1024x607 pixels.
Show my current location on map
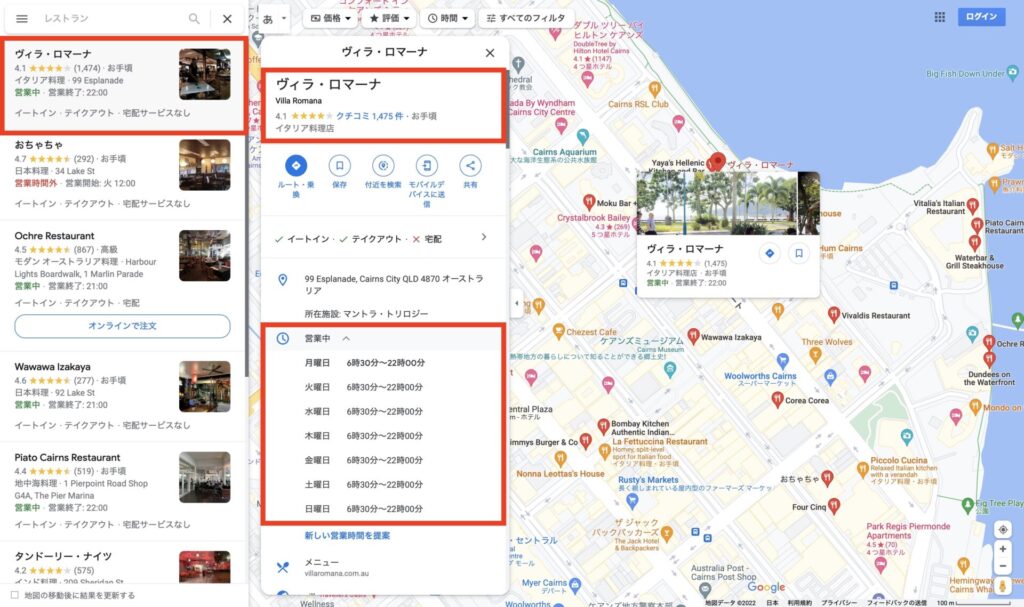pyautogui.click(x=1002, y=529)
